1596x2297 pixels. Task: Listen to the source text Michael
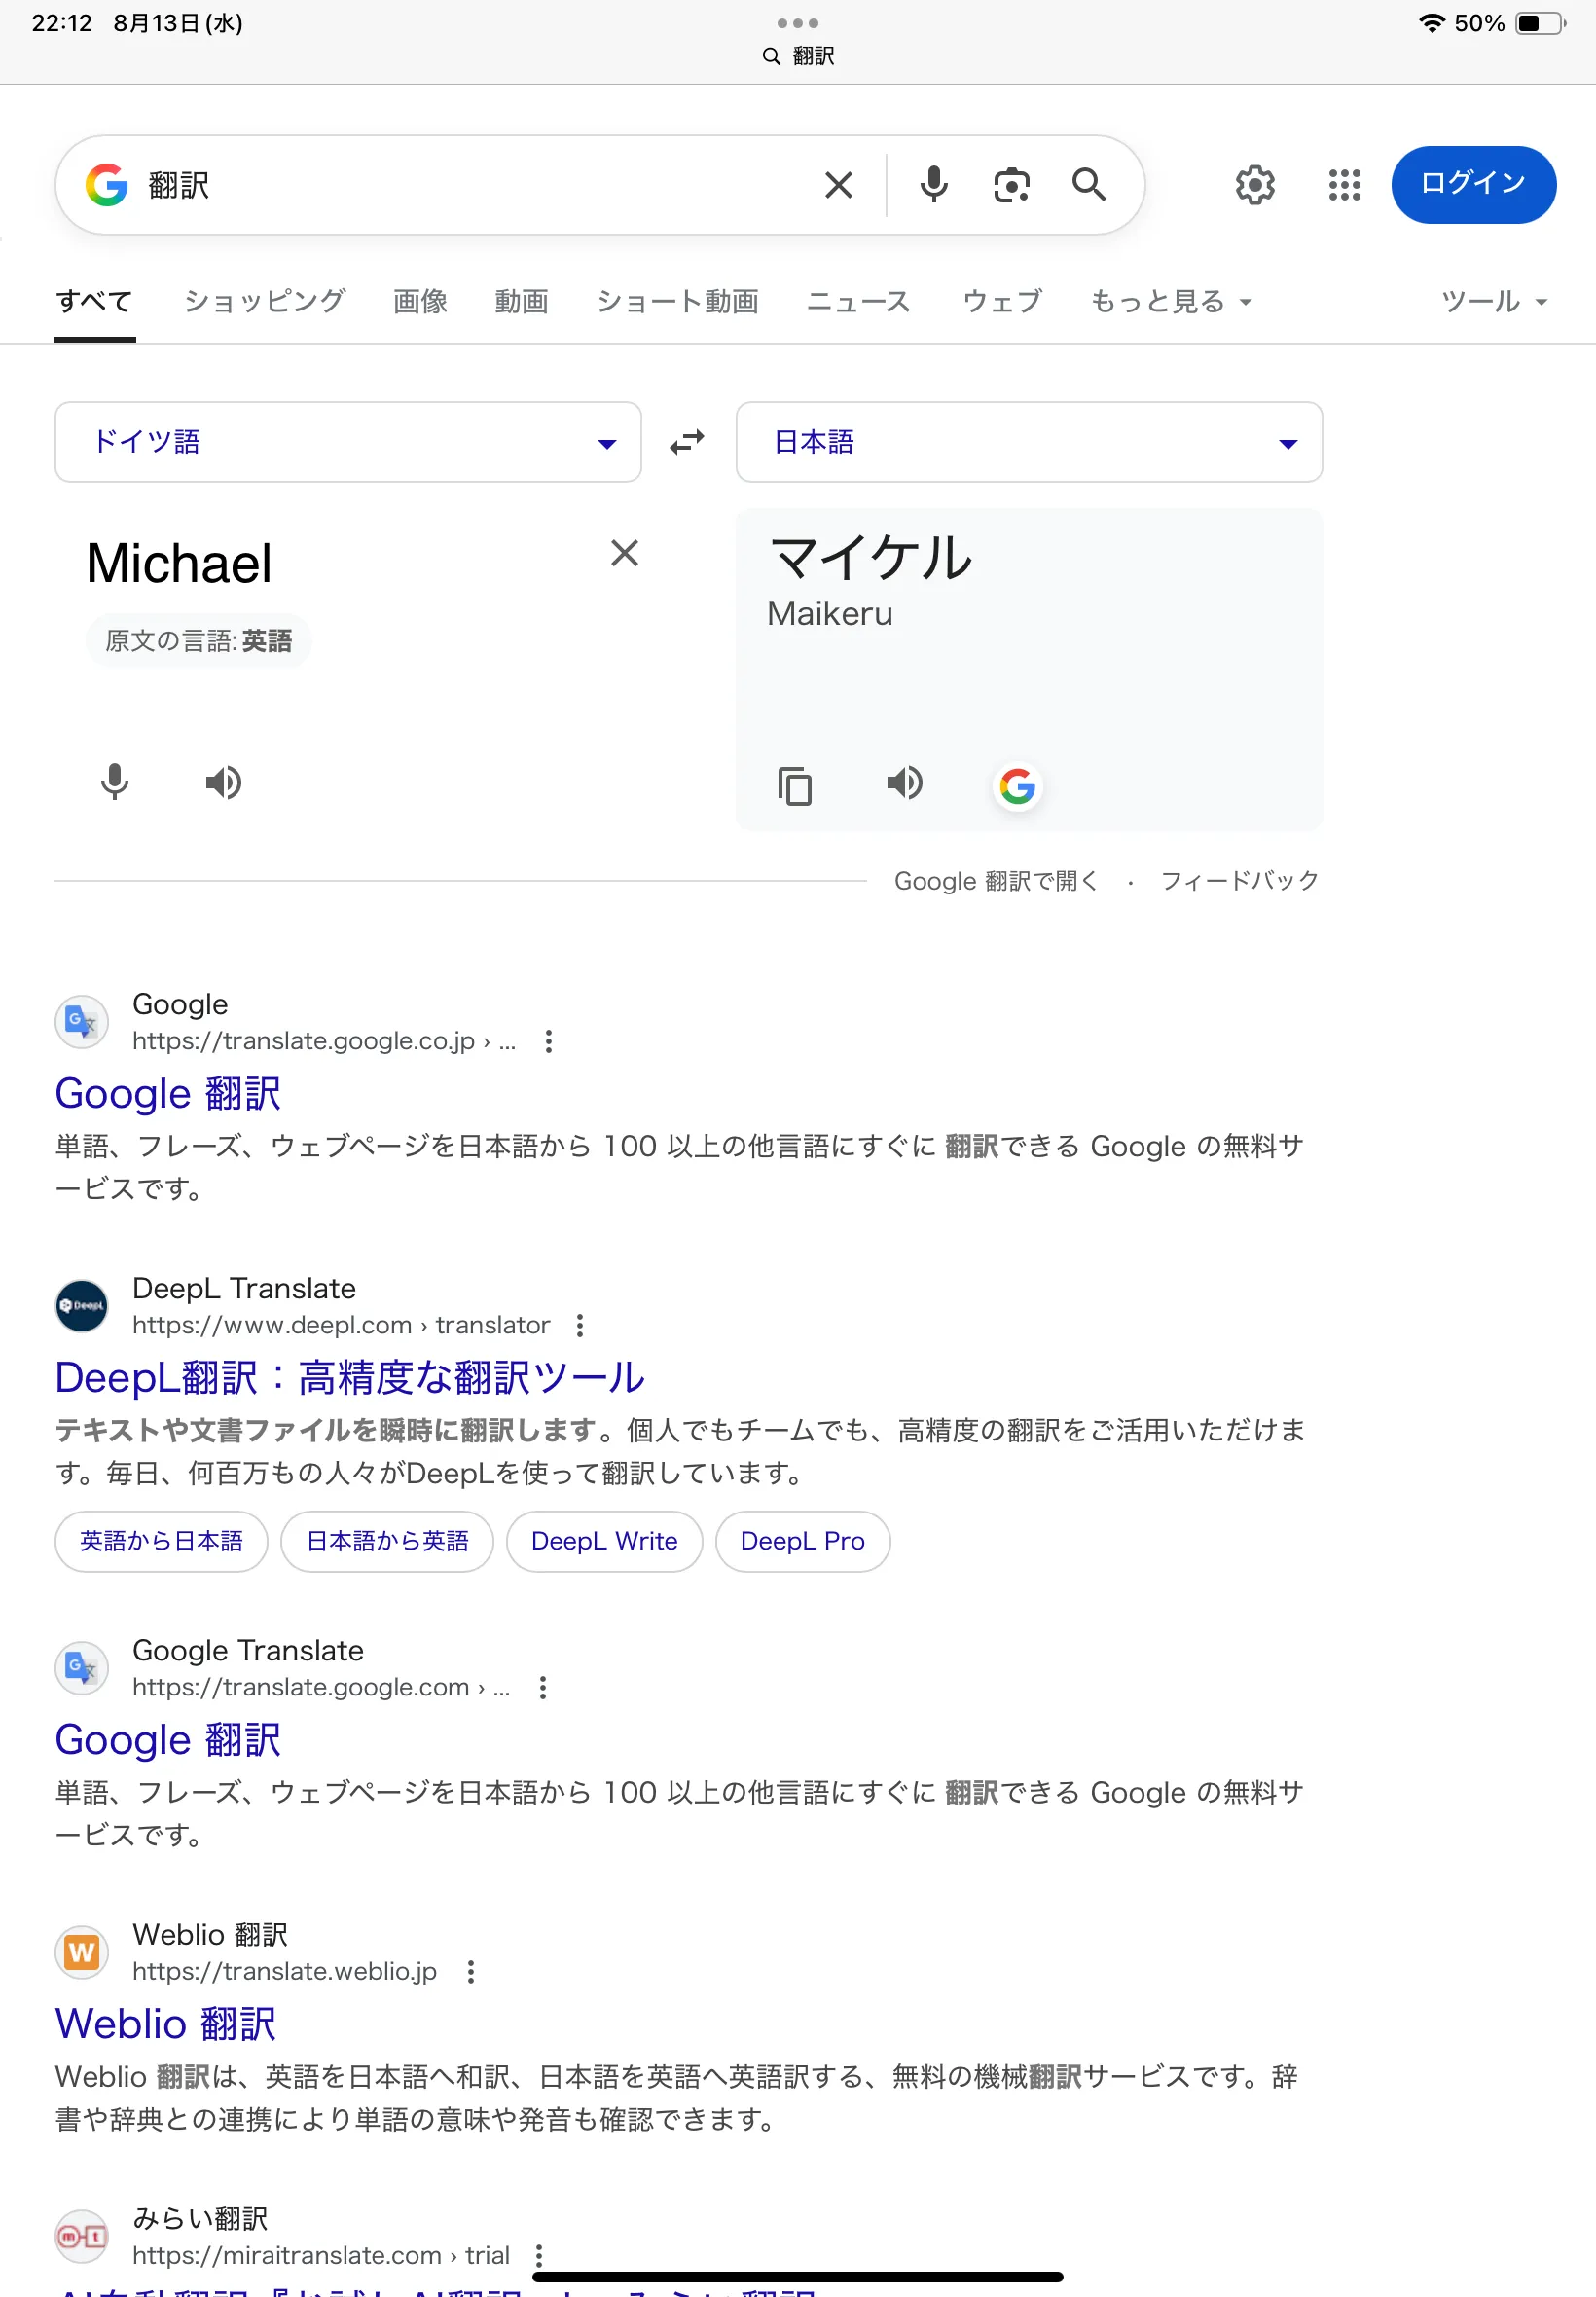pyautogui.click(x=223, y=782)
